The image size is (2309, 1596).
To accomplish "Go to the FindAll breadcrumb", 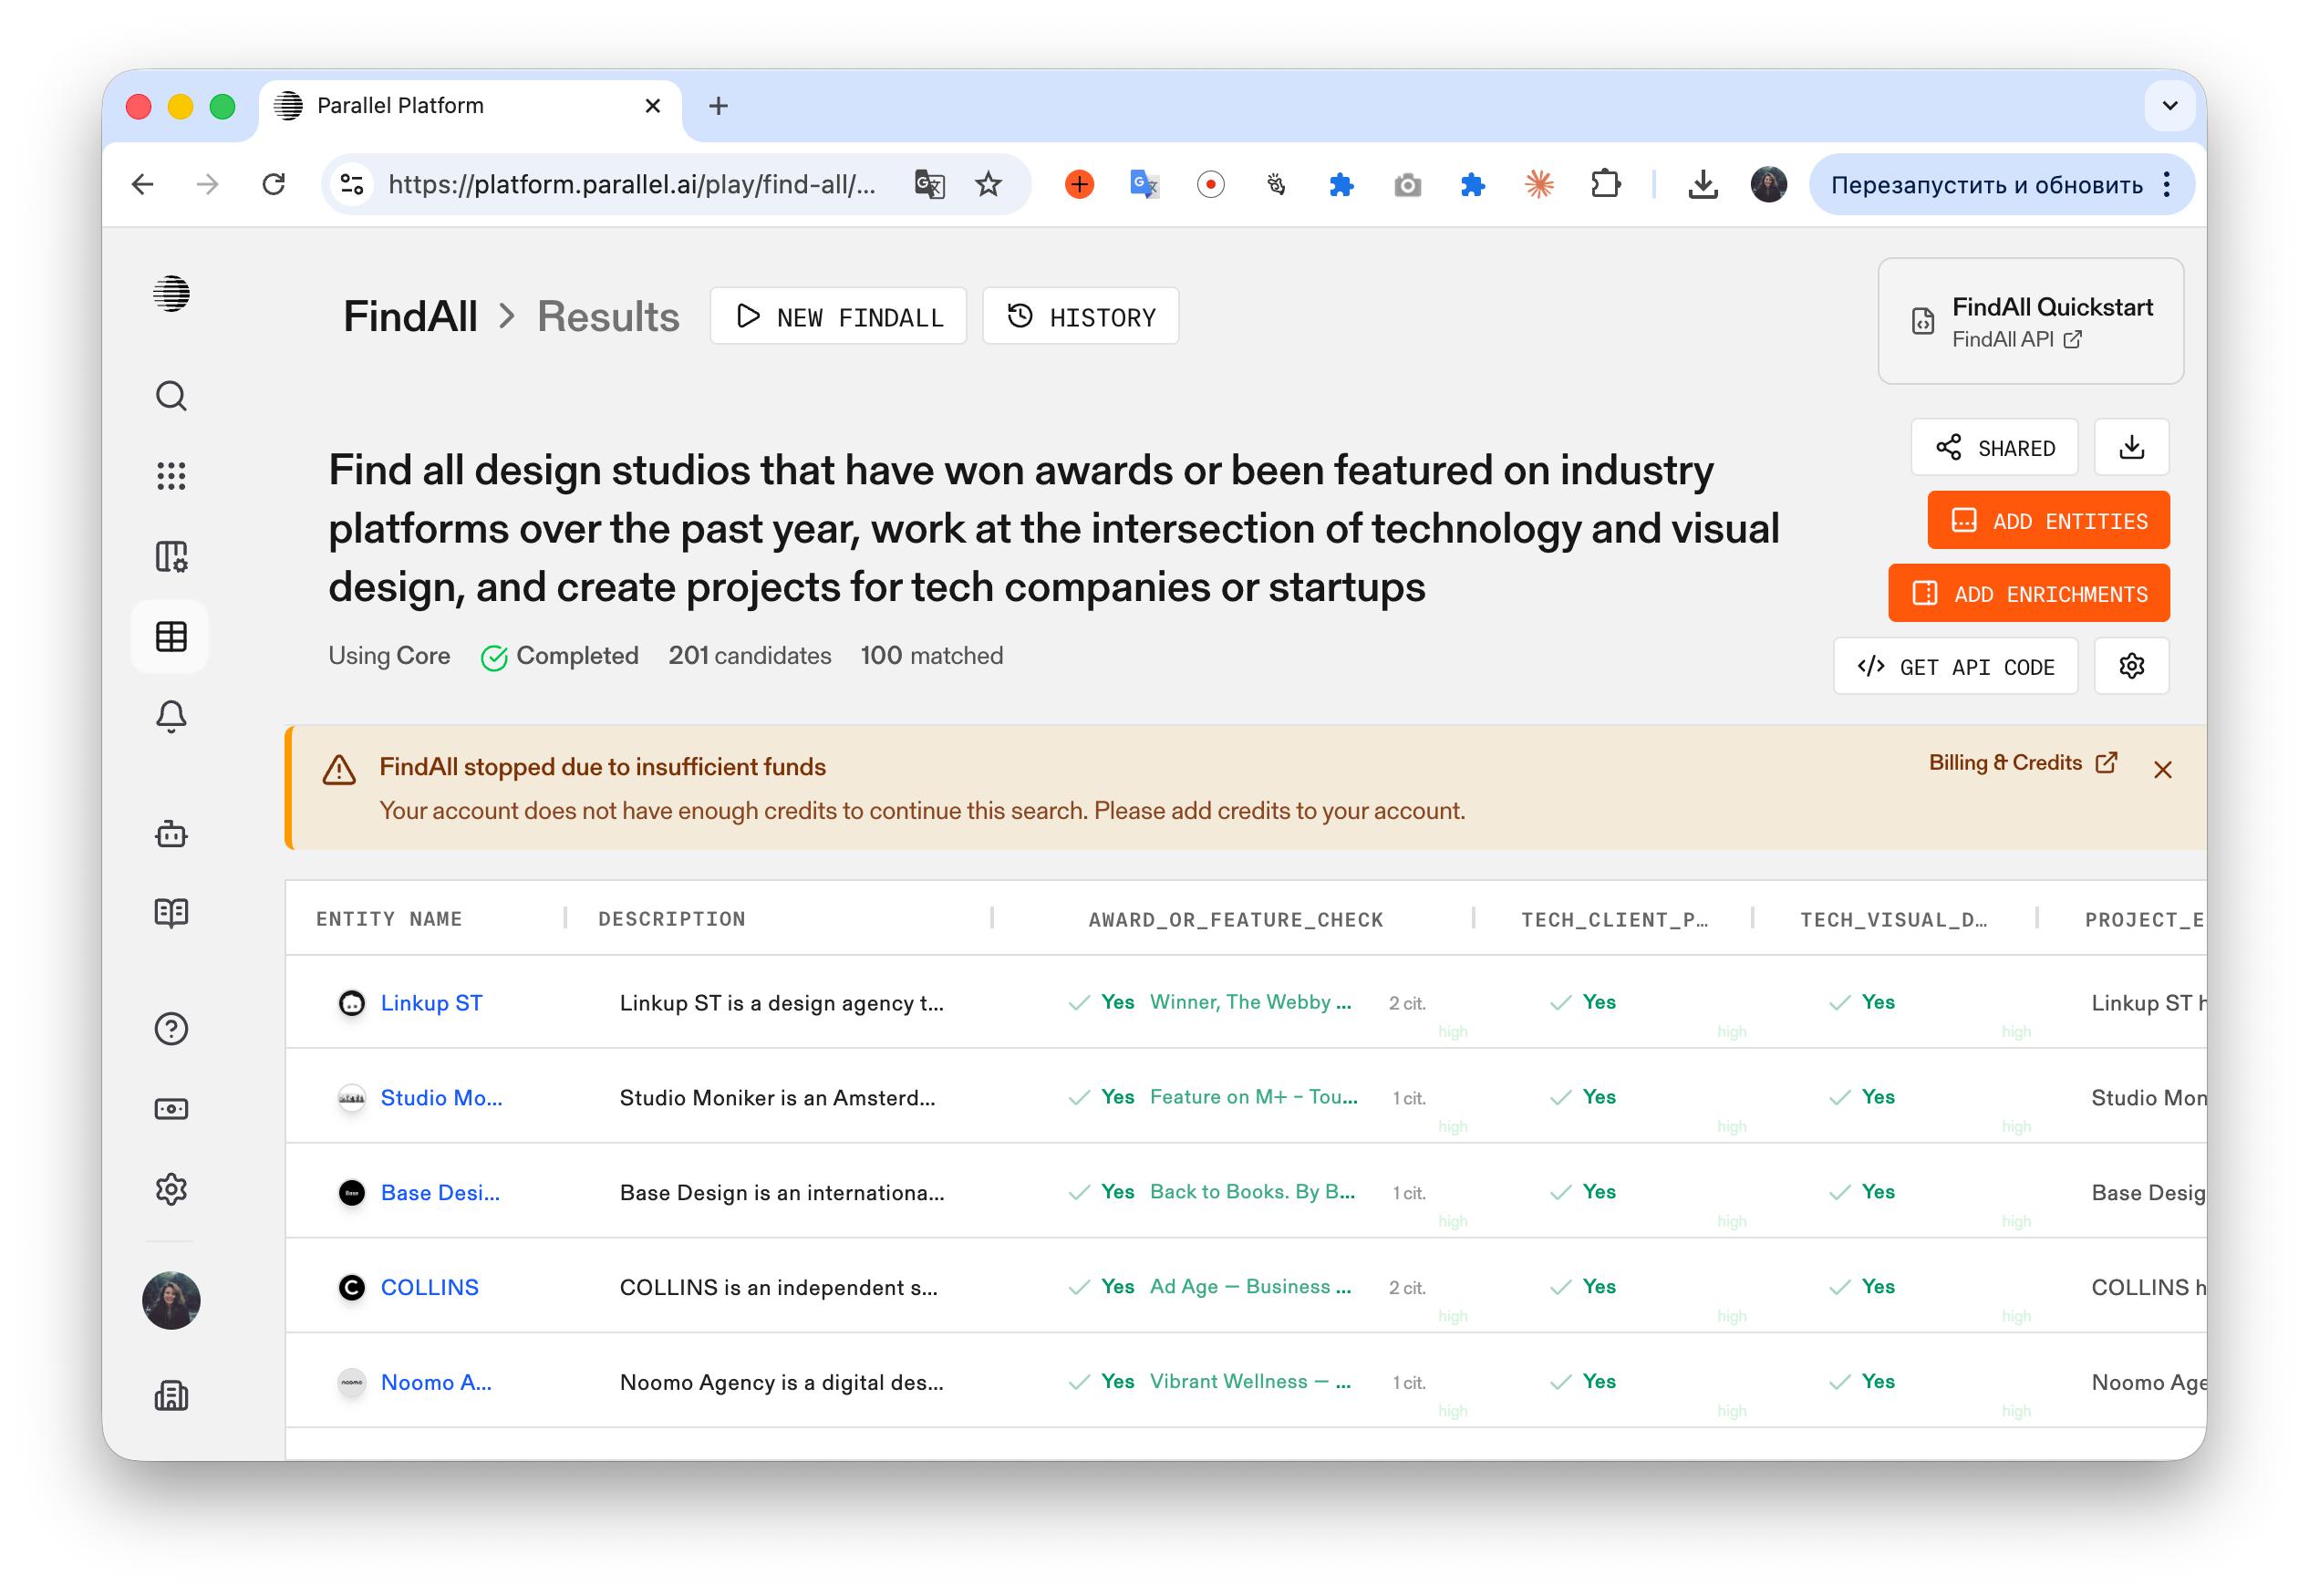I will [410, 316].
